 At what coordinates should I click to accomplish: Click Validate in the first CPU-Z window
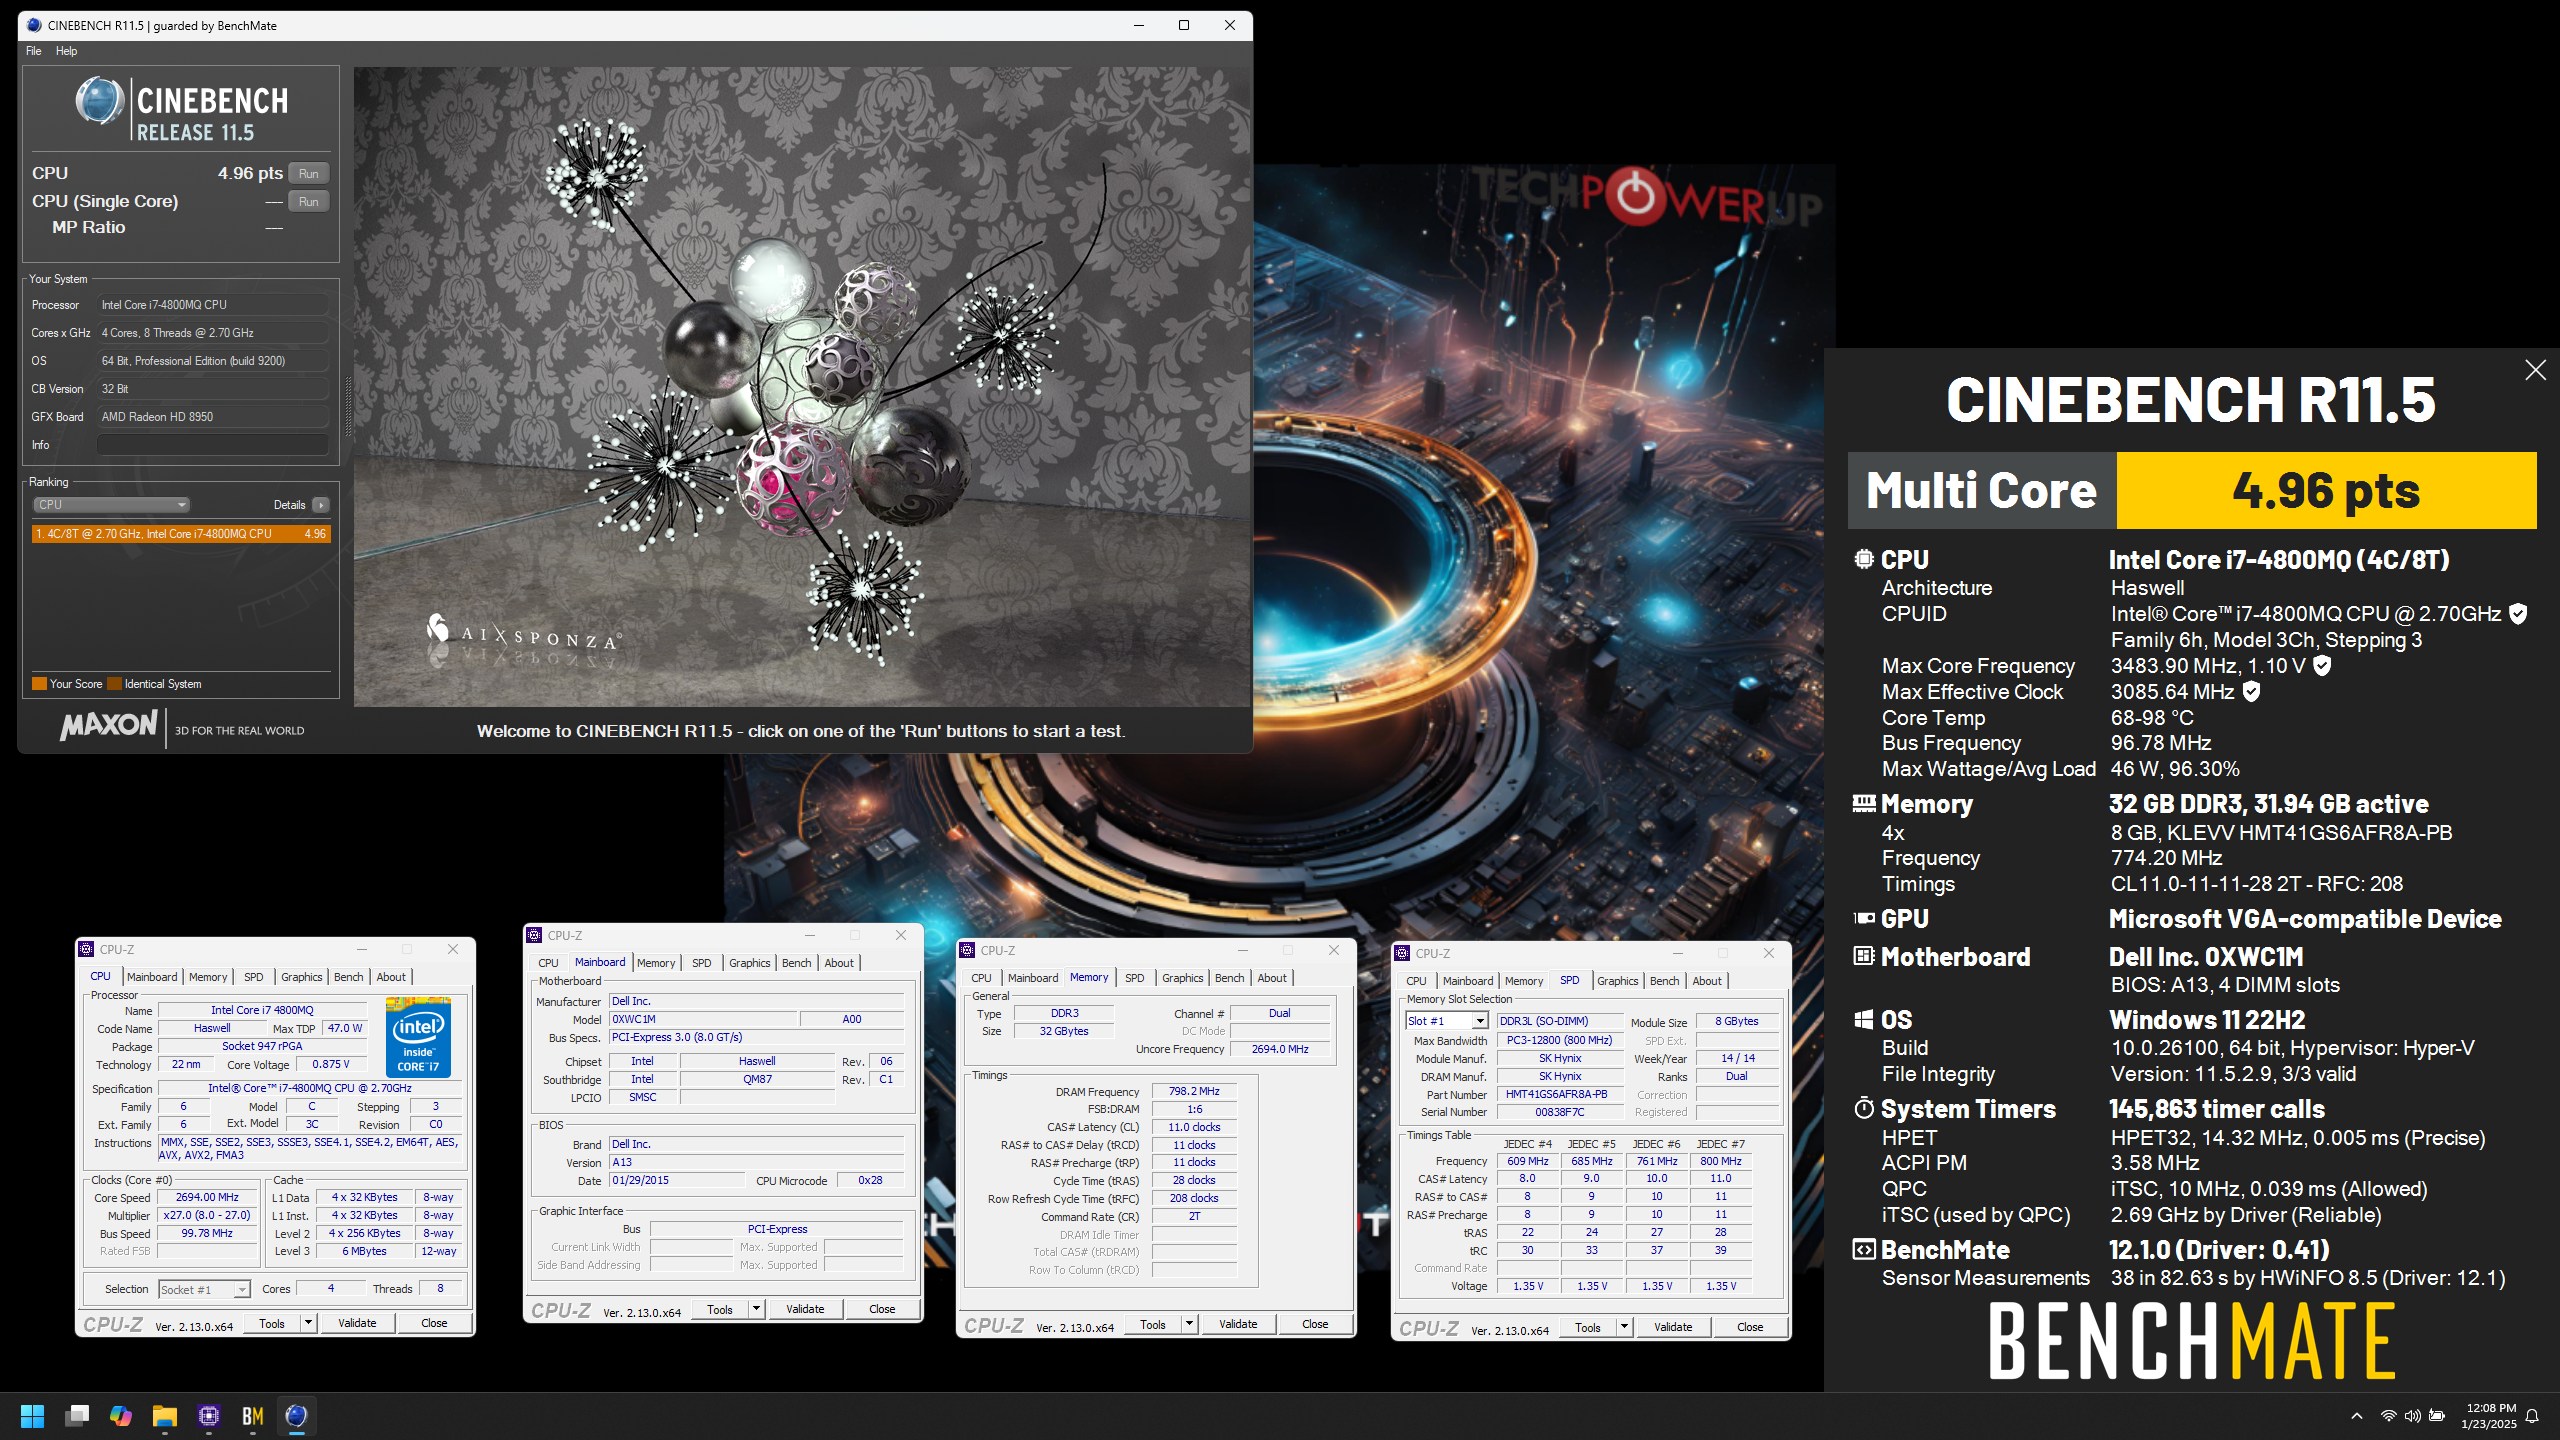357,1323
